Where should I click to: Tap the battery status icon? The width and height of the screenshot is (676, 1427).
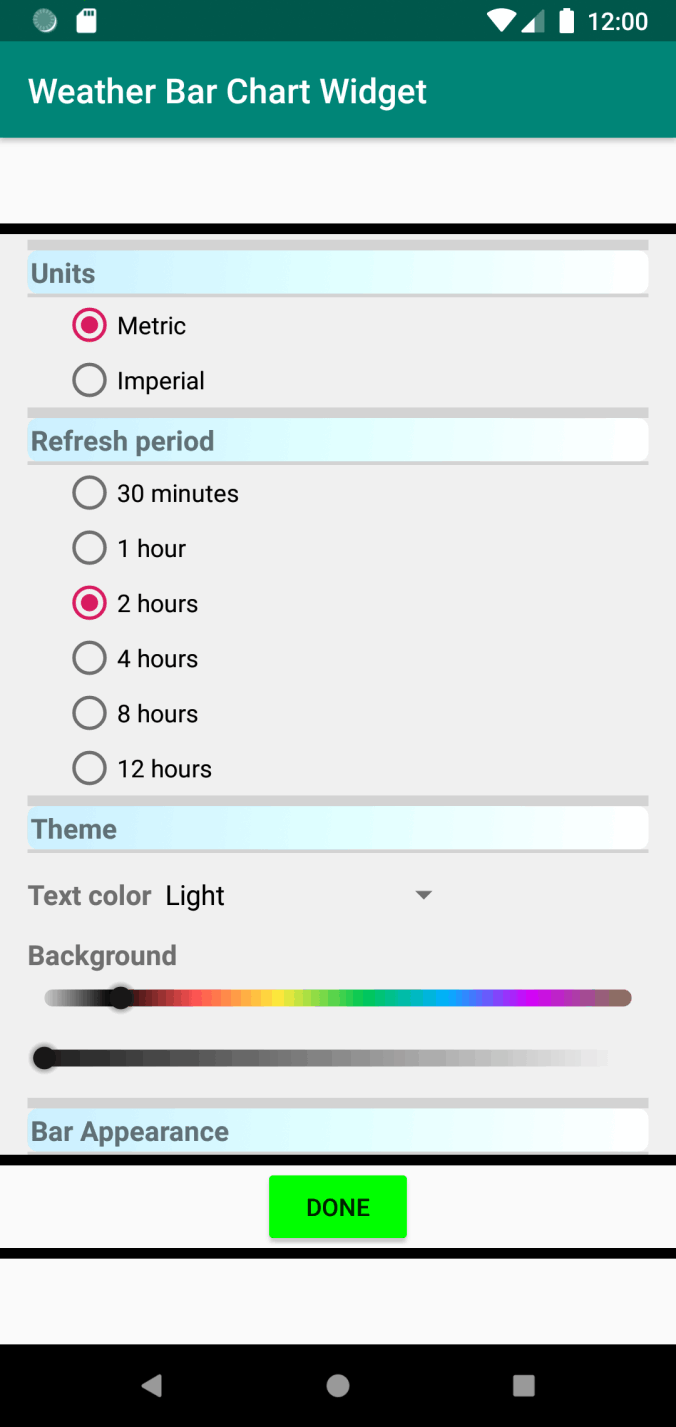[567, 21]
